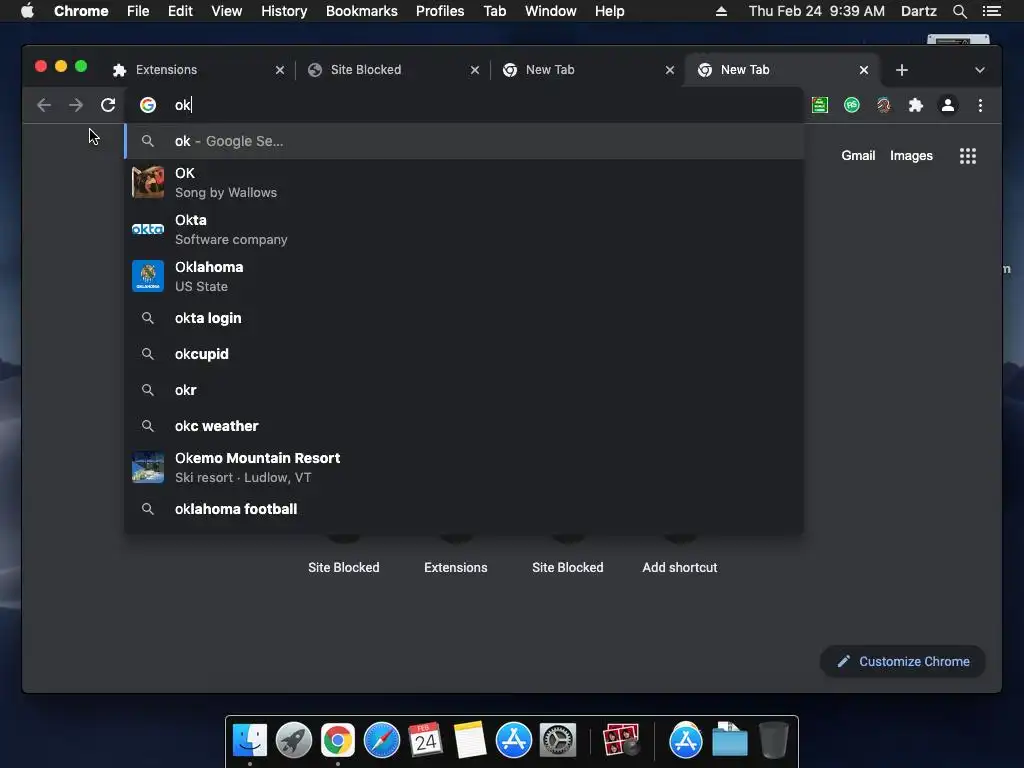Select the 'ok - Google Search' suggestion

pos(464,141)
